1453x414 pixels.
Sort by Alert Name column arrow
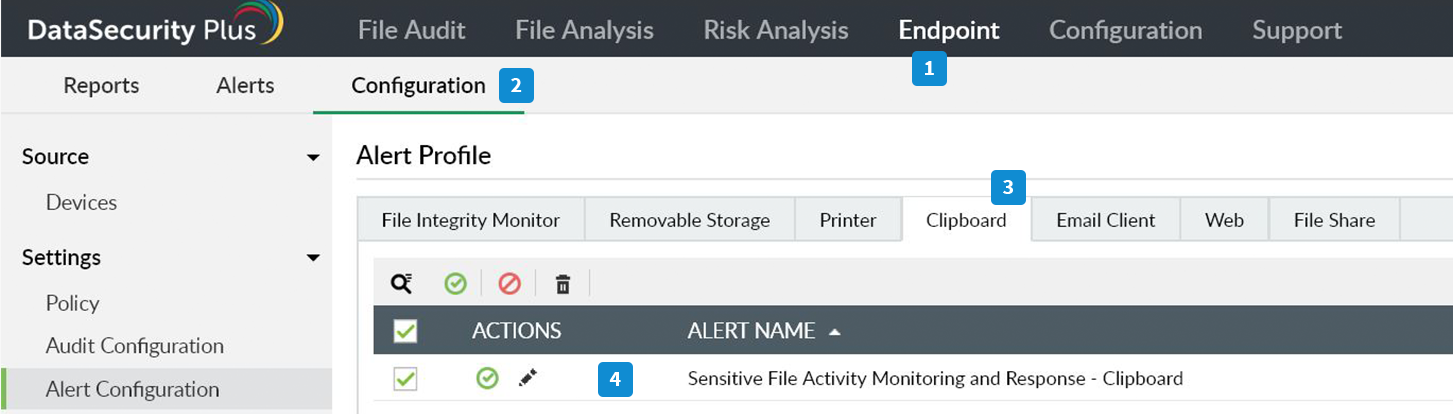835,332
